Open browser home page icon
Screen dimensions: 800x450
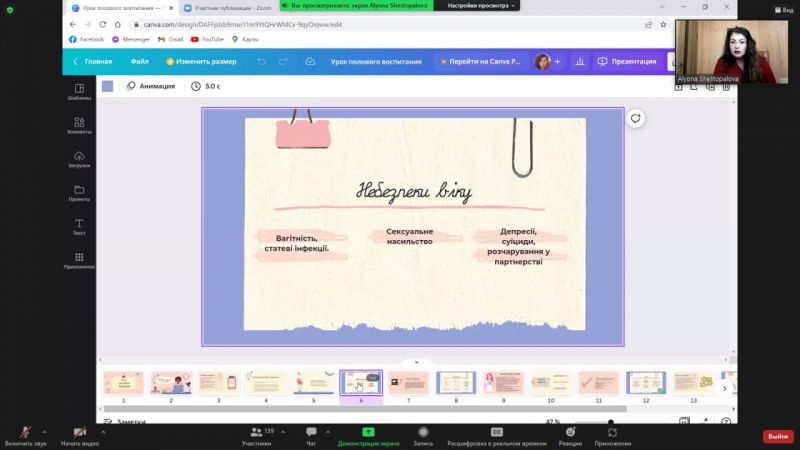(118, 24)
